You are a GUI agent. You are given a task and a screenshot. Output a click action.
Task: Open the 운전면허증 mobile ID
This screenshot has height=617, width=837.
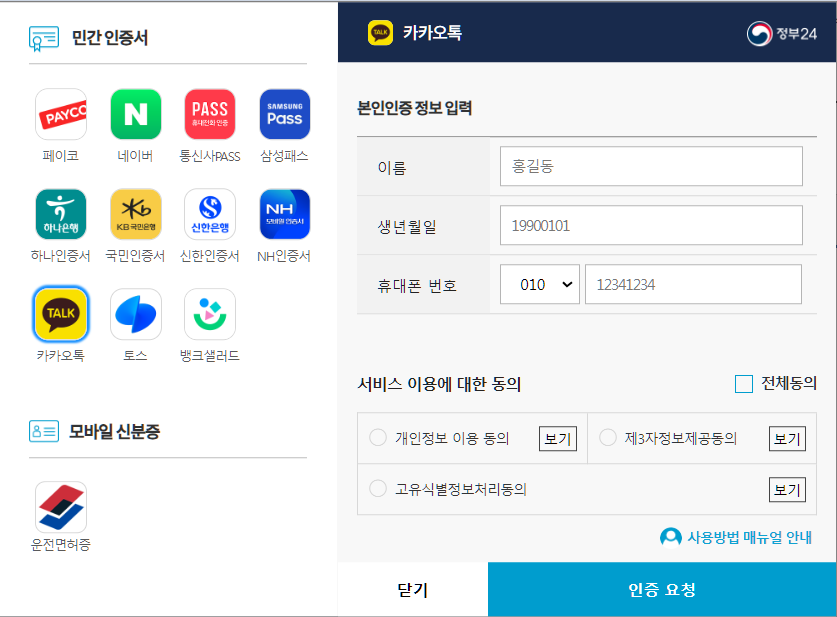coord(60,508)
